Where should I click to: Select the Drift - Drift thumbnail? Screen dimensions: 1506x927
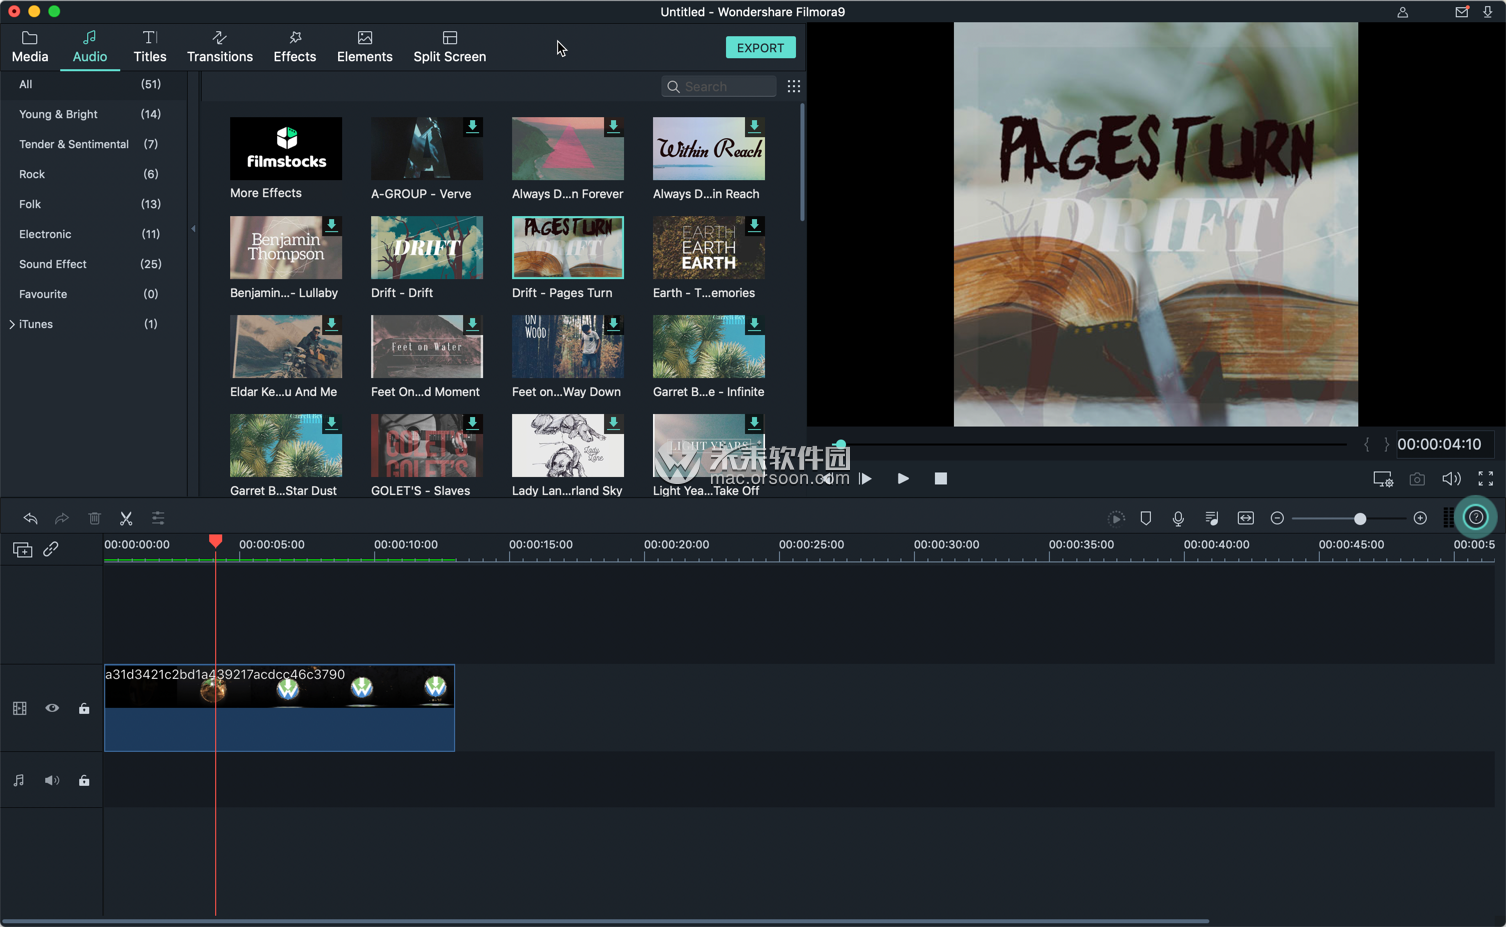coord(427,247)
